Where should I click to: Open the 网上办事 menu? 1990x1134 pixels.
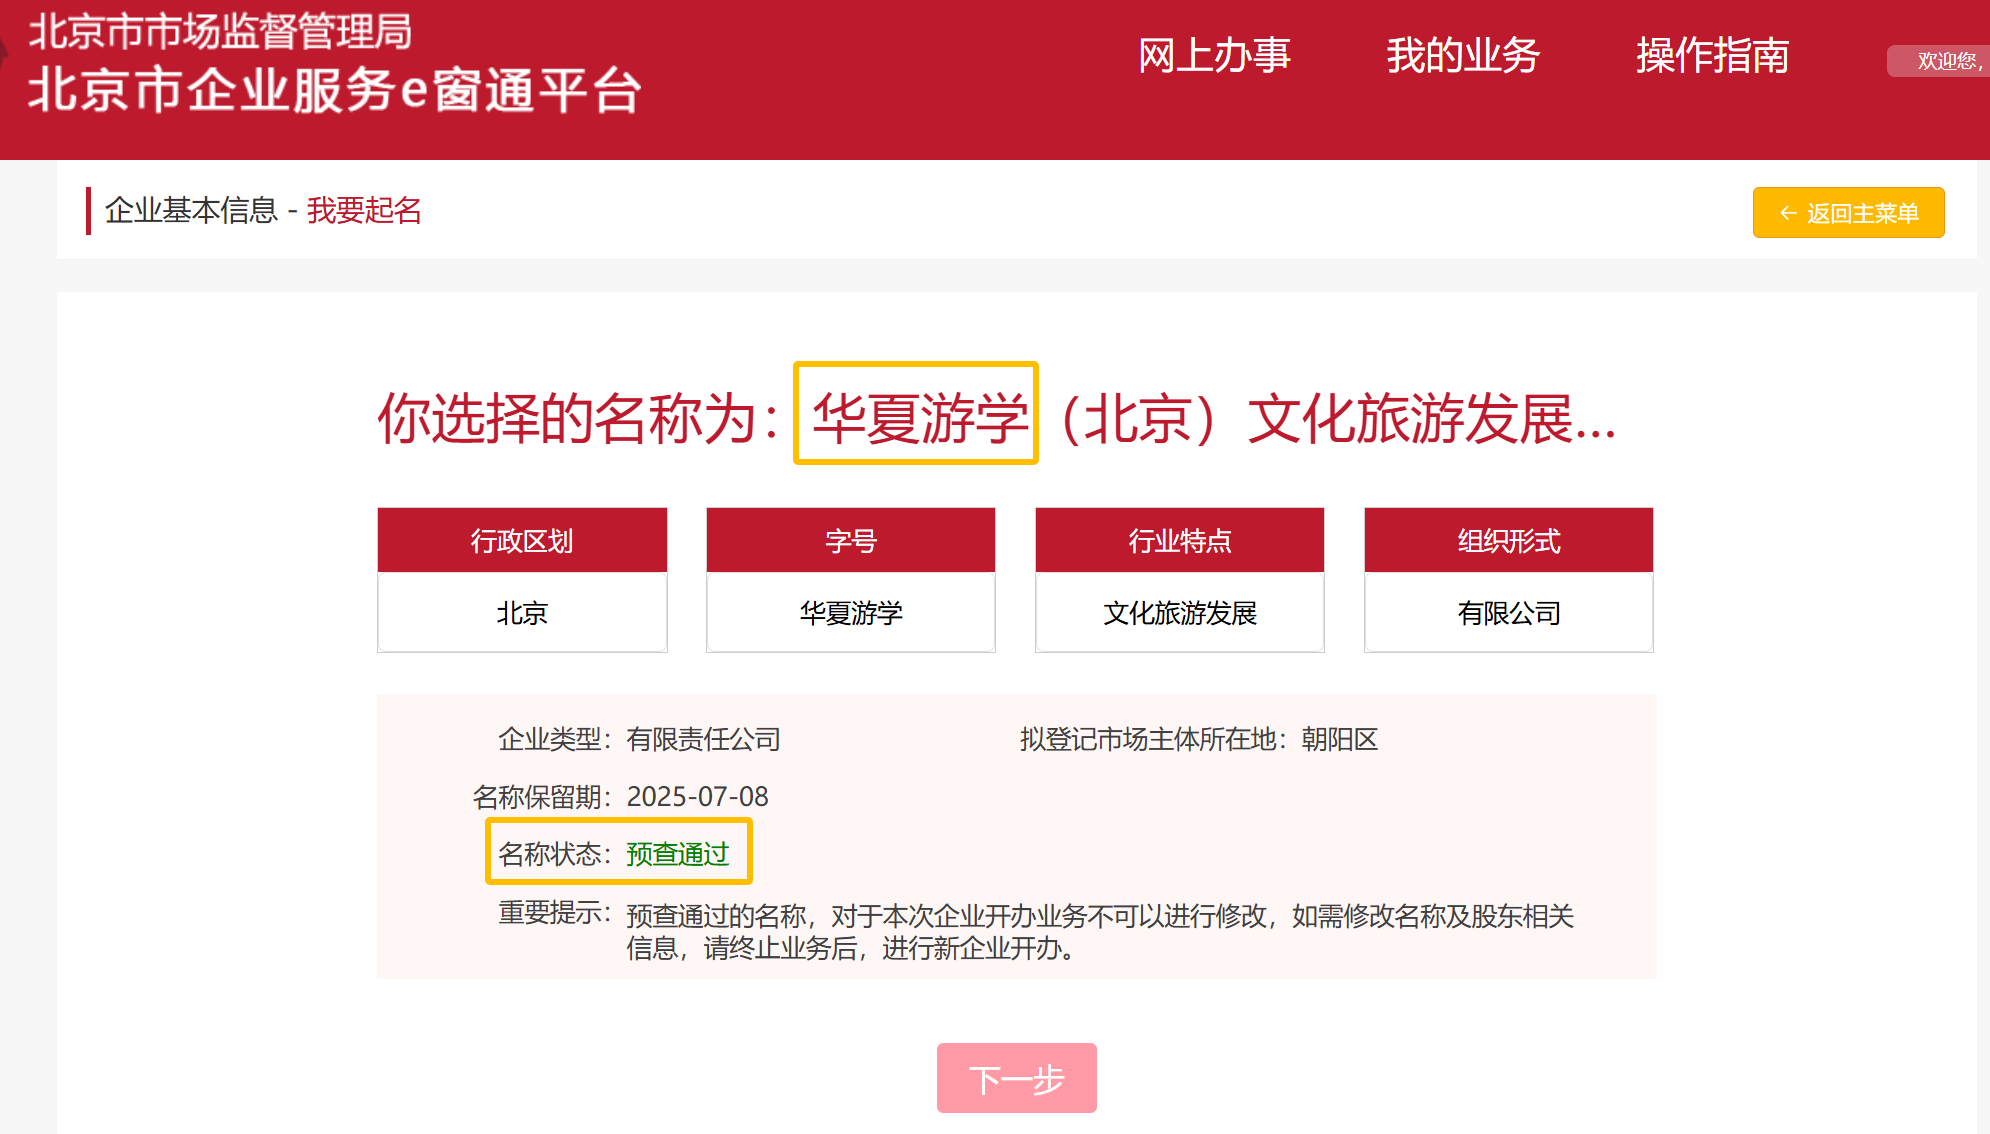1214,56
